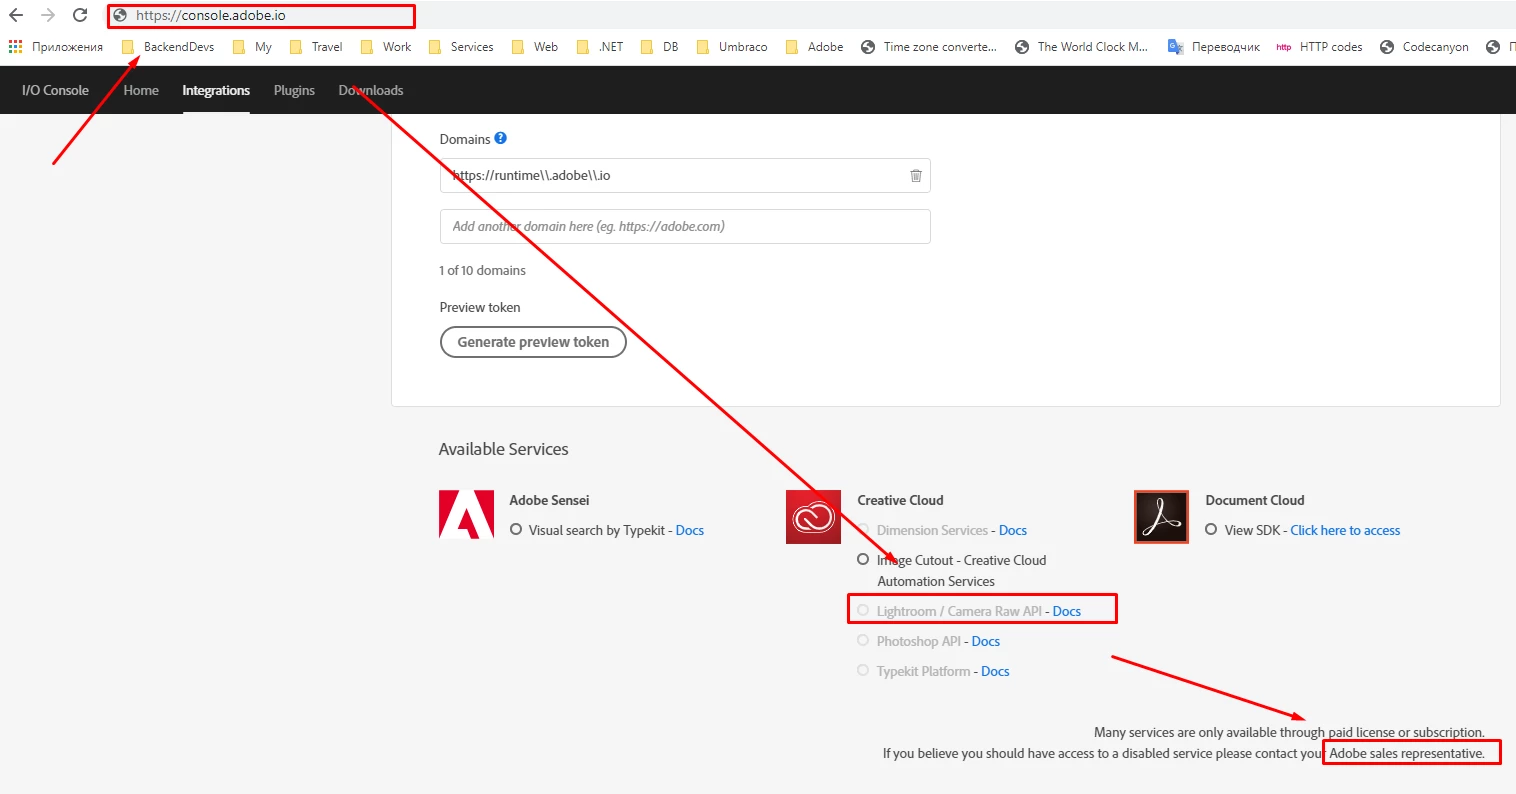1516x794 pixels.
Task: Select Typekit Platform radio button
Action: click(863, 670)
